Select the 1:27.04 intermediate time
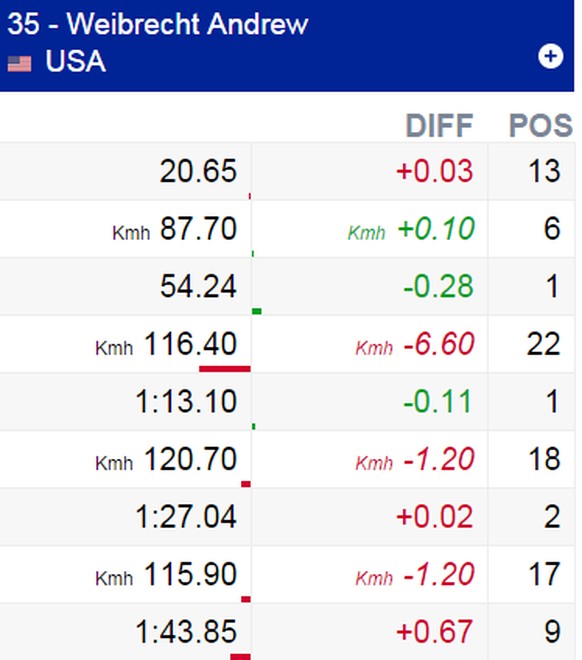 [186, 516]
